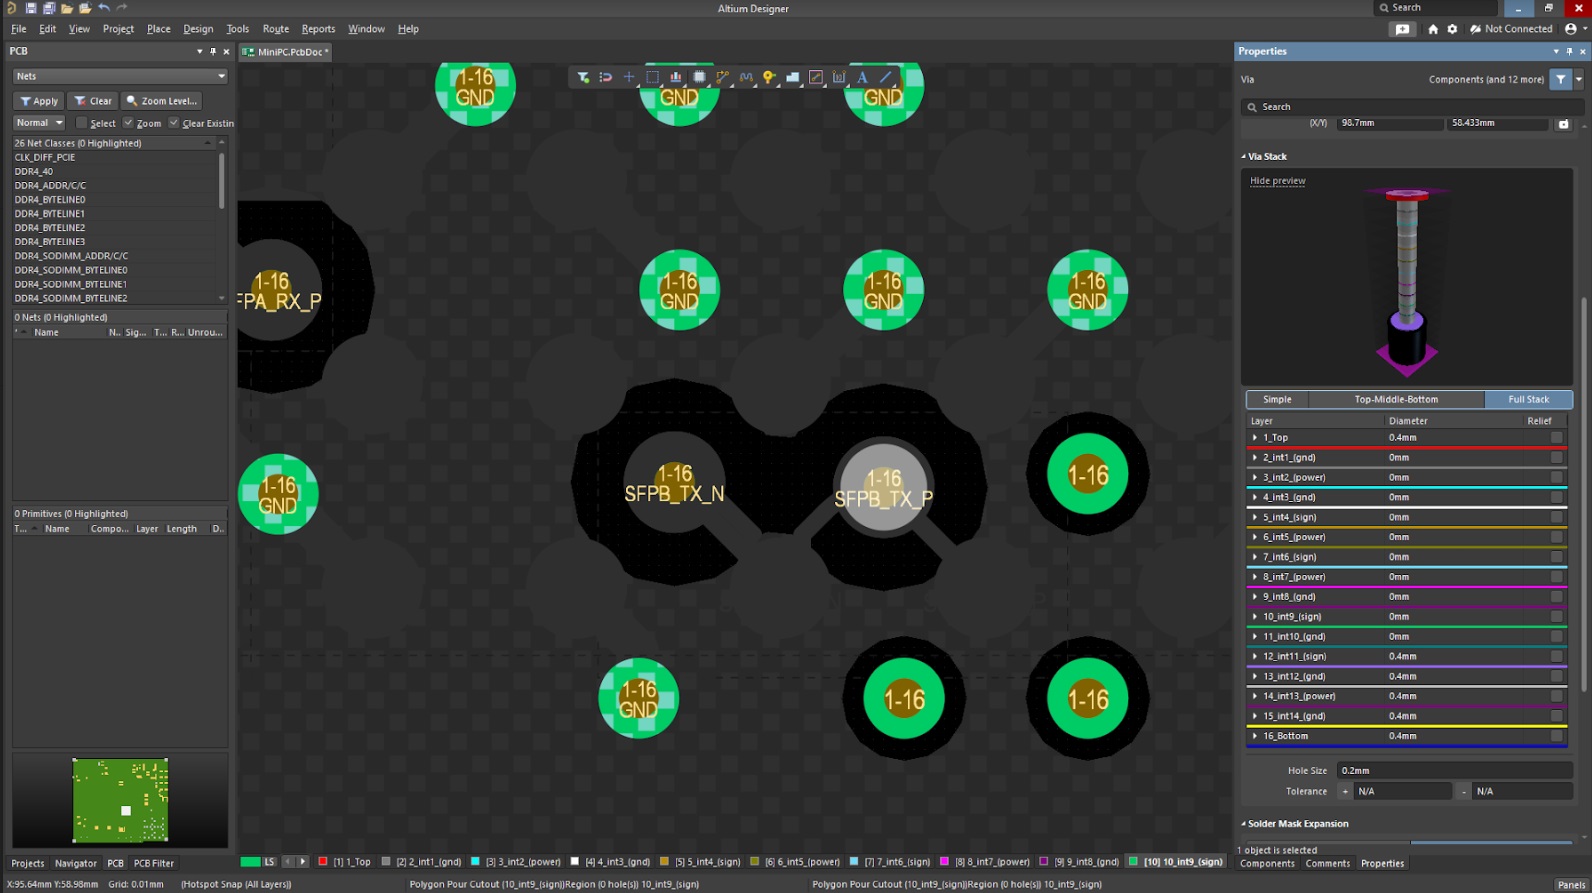This screenshot has height=893, width=1592.
Task: Click the Zoom Level button
Action: [x=162, y=101]
